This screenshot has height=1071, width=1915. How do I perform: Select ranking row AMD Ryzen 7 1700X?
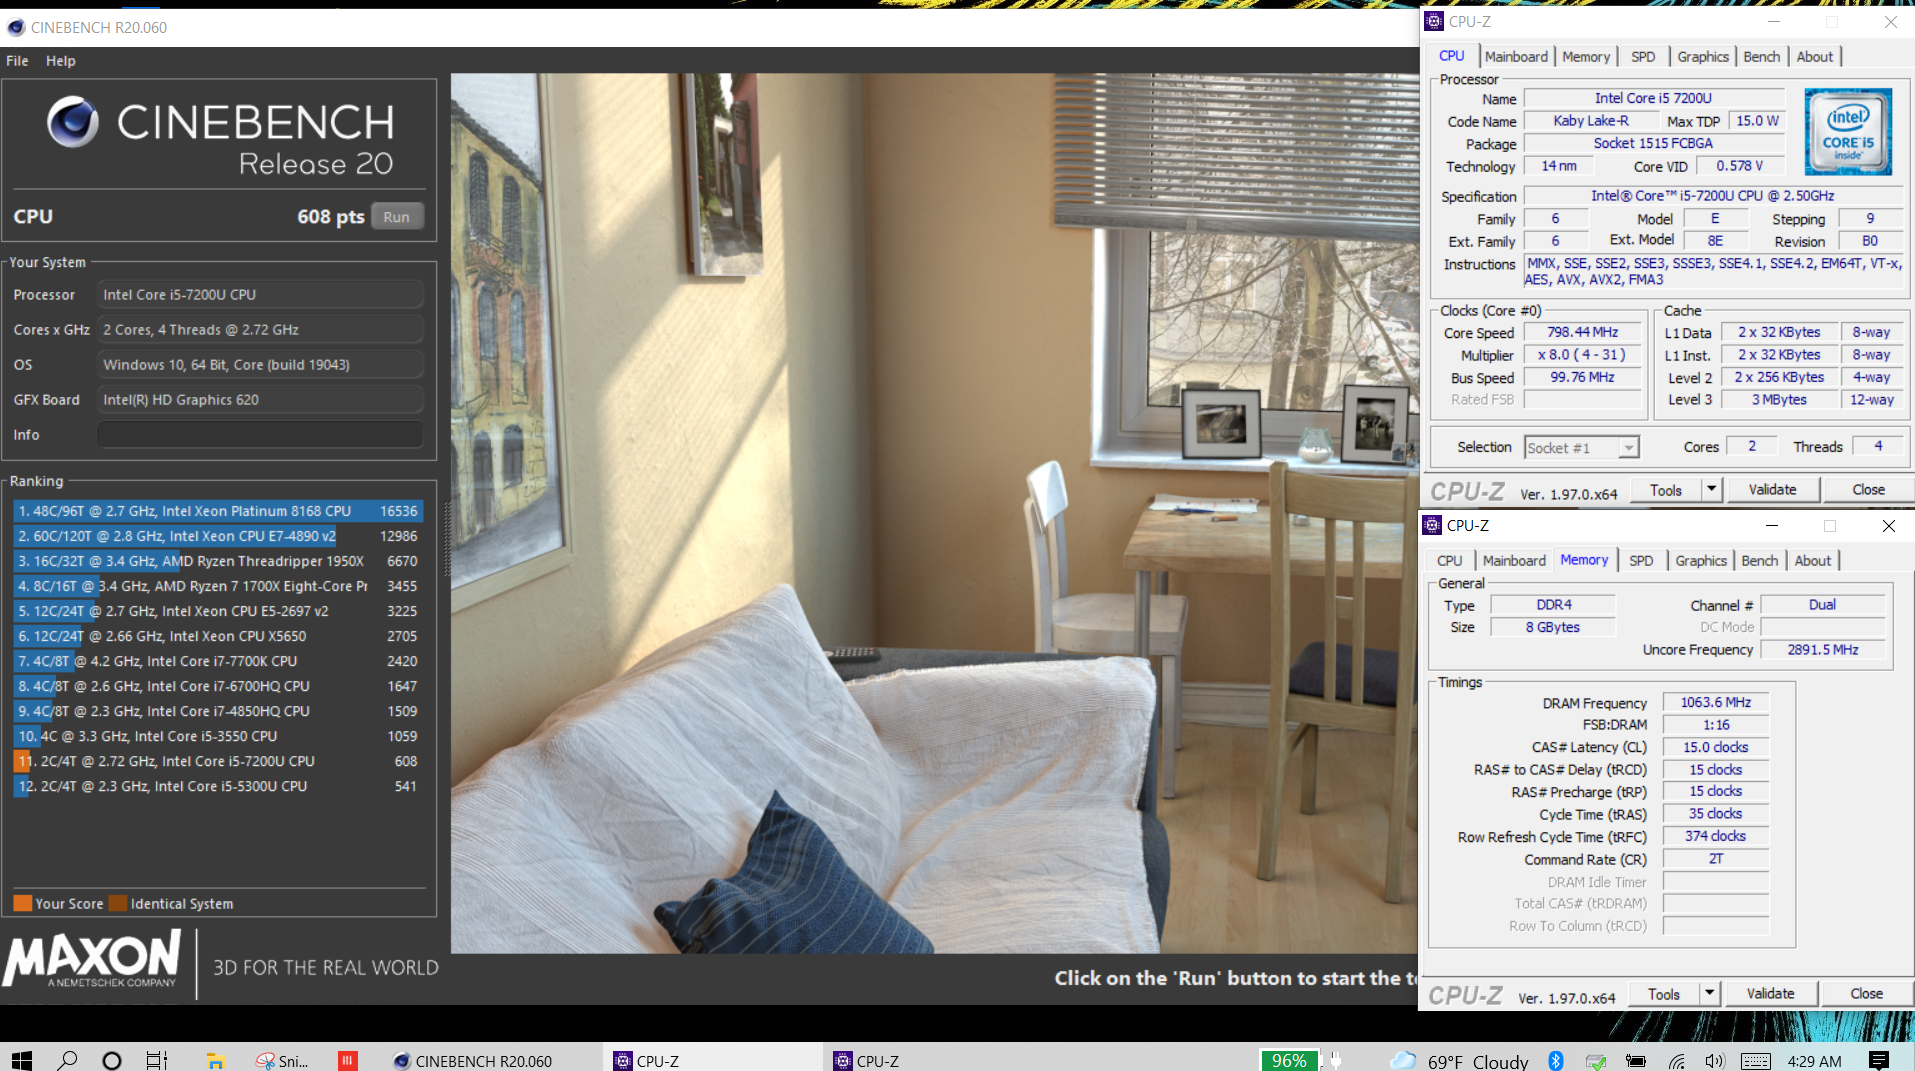[x=218, y=586]
